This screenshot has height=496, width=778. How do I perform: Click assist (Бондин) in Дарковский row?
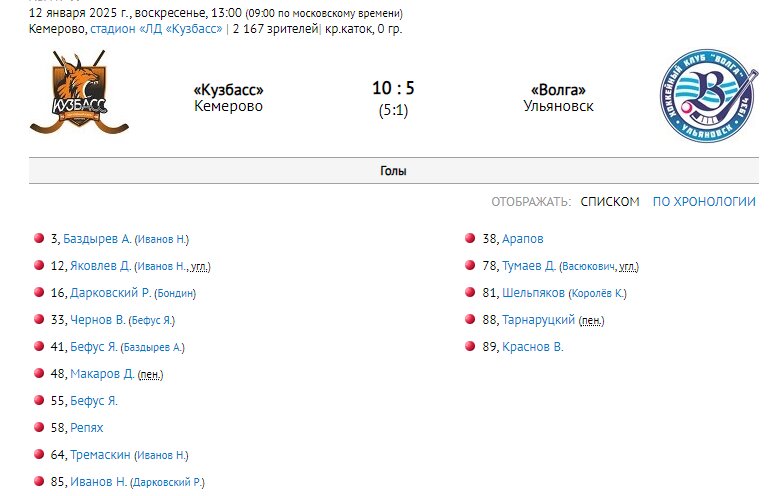pos(175,294)
